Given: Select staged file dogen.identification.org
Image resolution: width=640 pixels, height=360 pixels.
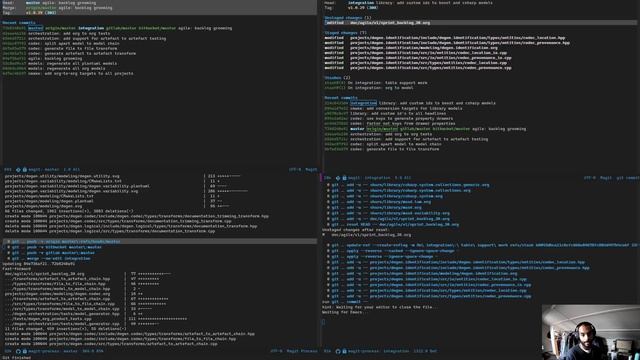Looking at the screenshot, I should [411, 48].
